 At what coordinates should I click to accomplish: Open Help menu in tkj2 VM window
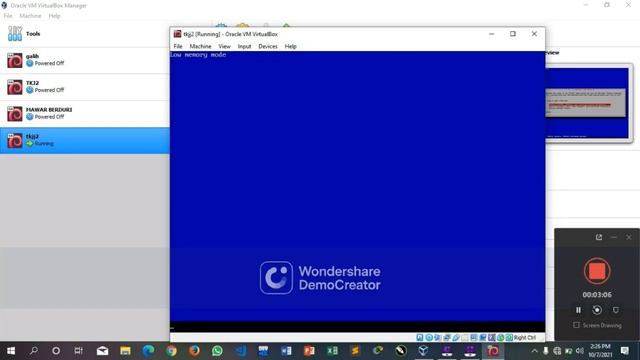[291, 46]
